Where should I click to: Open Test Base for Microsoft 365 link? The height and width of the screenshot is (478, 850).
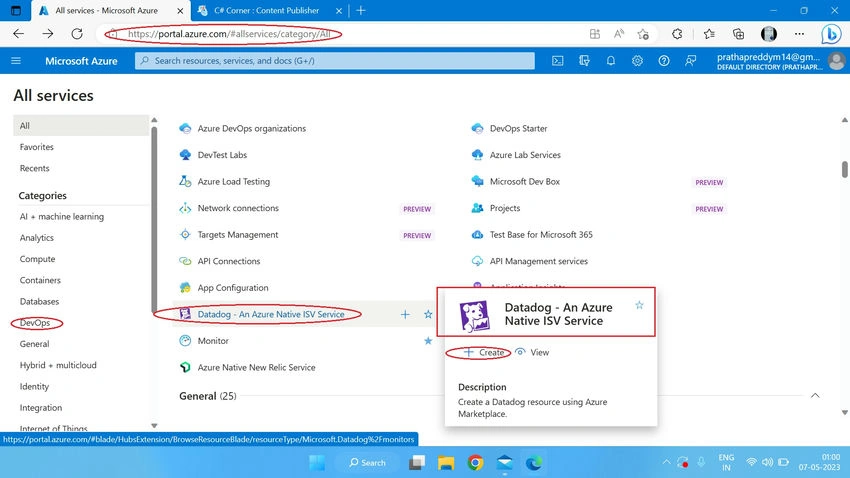(x=541, y=235)
